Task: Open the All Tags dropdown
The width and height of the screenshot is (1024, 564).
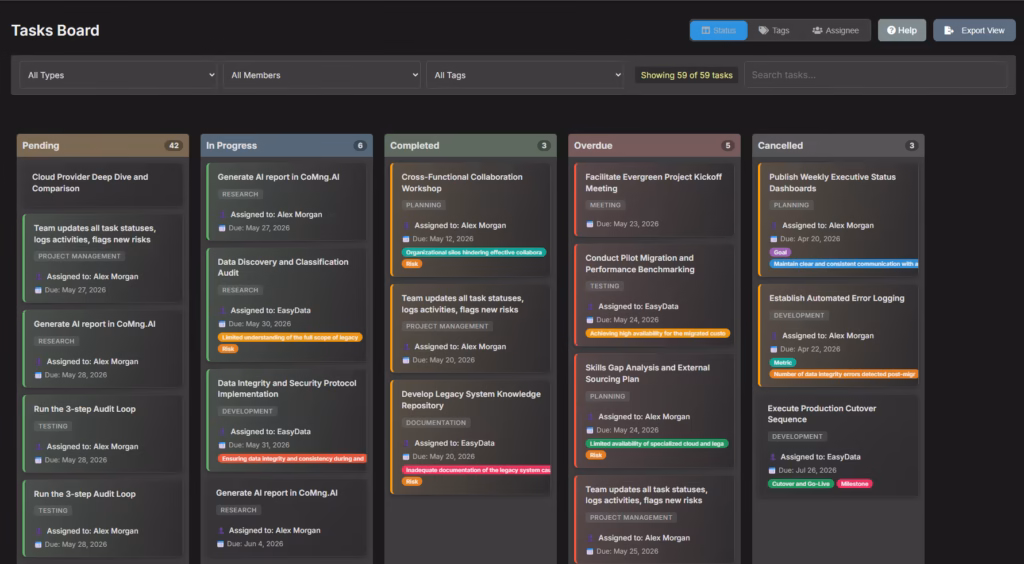Action: click(x=526, y=75)
